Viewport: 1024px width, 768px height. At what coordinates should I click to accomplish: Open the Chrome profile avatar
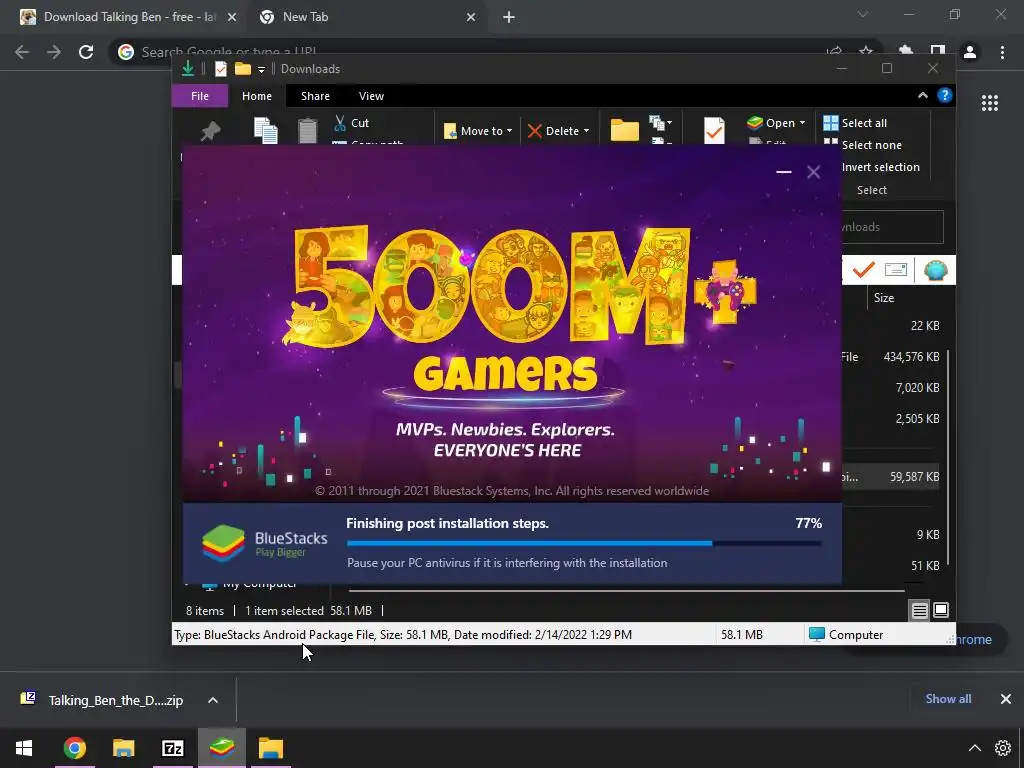[970, 52]
